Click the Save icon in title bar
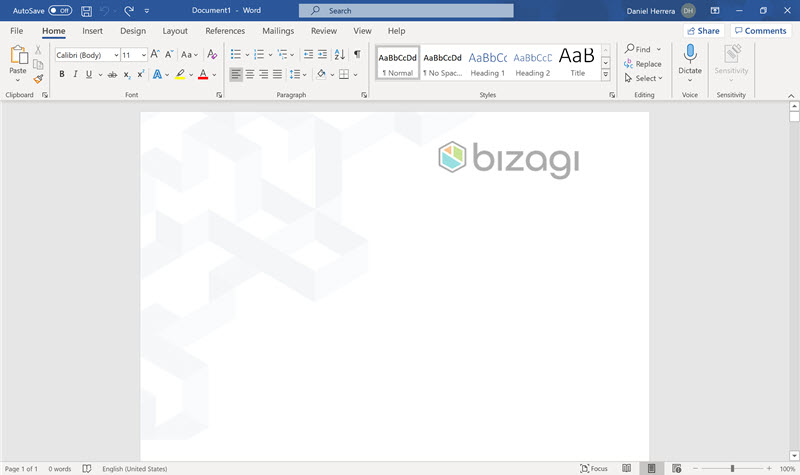 click(x=87, y=11)
